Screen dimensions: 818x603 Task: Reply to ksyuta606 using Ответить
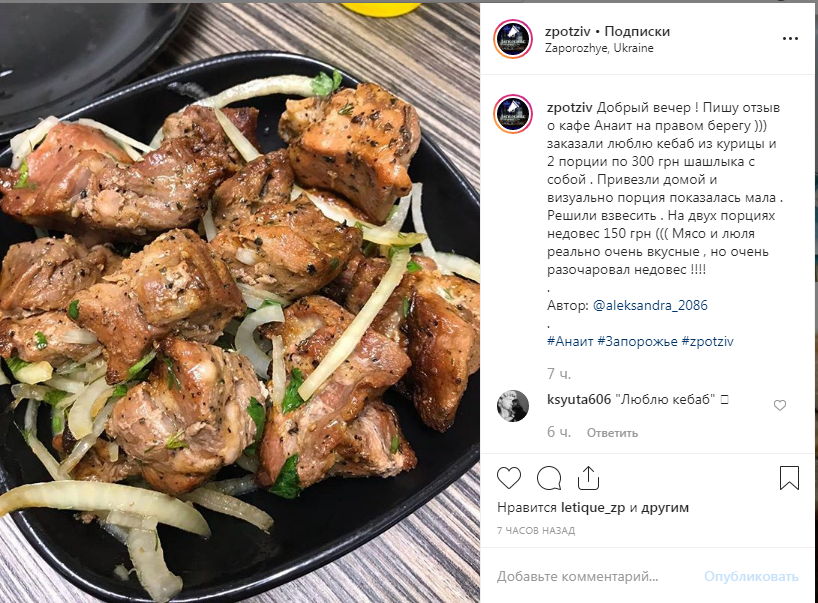(x=612, y=432)
